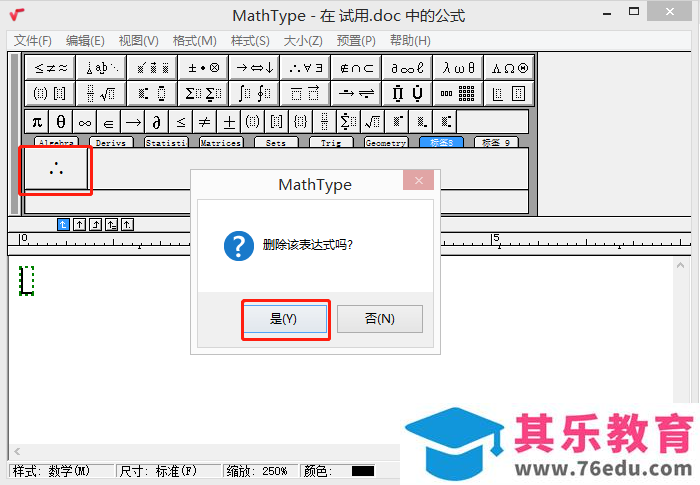
Task: Open the set theory symbols palette (∉∩⊂)
Action: point(356,68)
